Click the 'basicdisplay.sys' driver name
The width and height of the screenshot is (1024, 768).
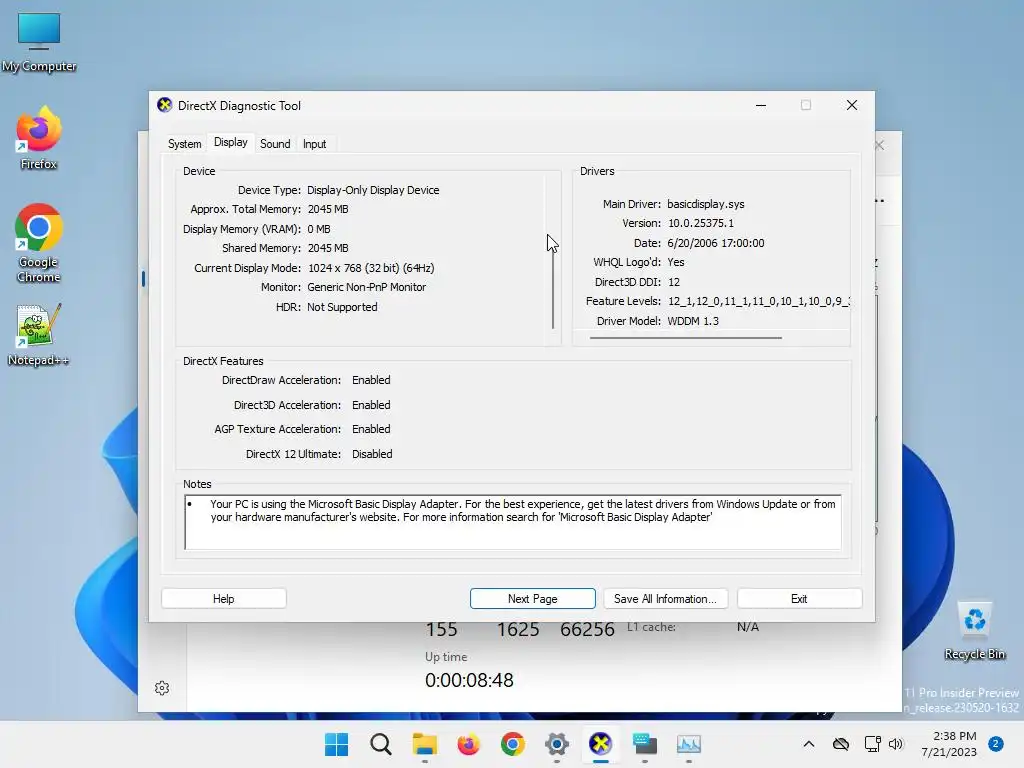click(x=705, y=204)
